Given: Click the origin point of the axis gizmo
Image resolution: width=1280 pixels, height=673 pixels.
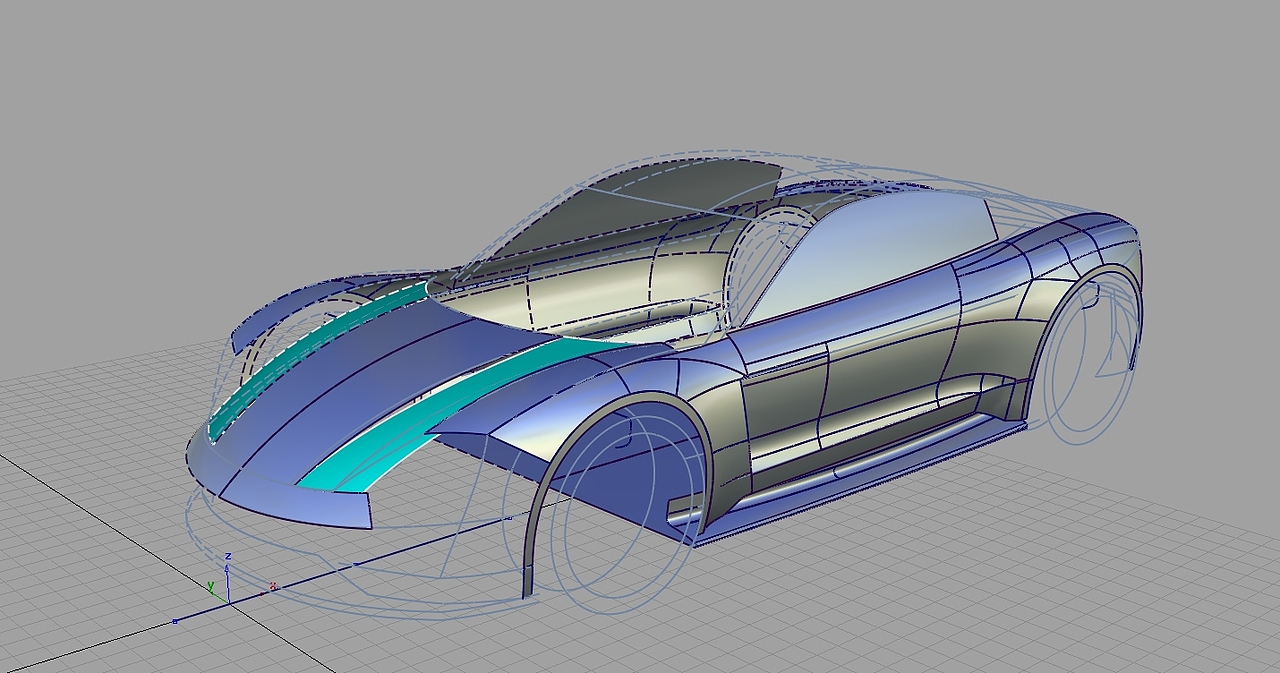Looking at the screenshot, I should pyautogui.click(x=229, y=603).
